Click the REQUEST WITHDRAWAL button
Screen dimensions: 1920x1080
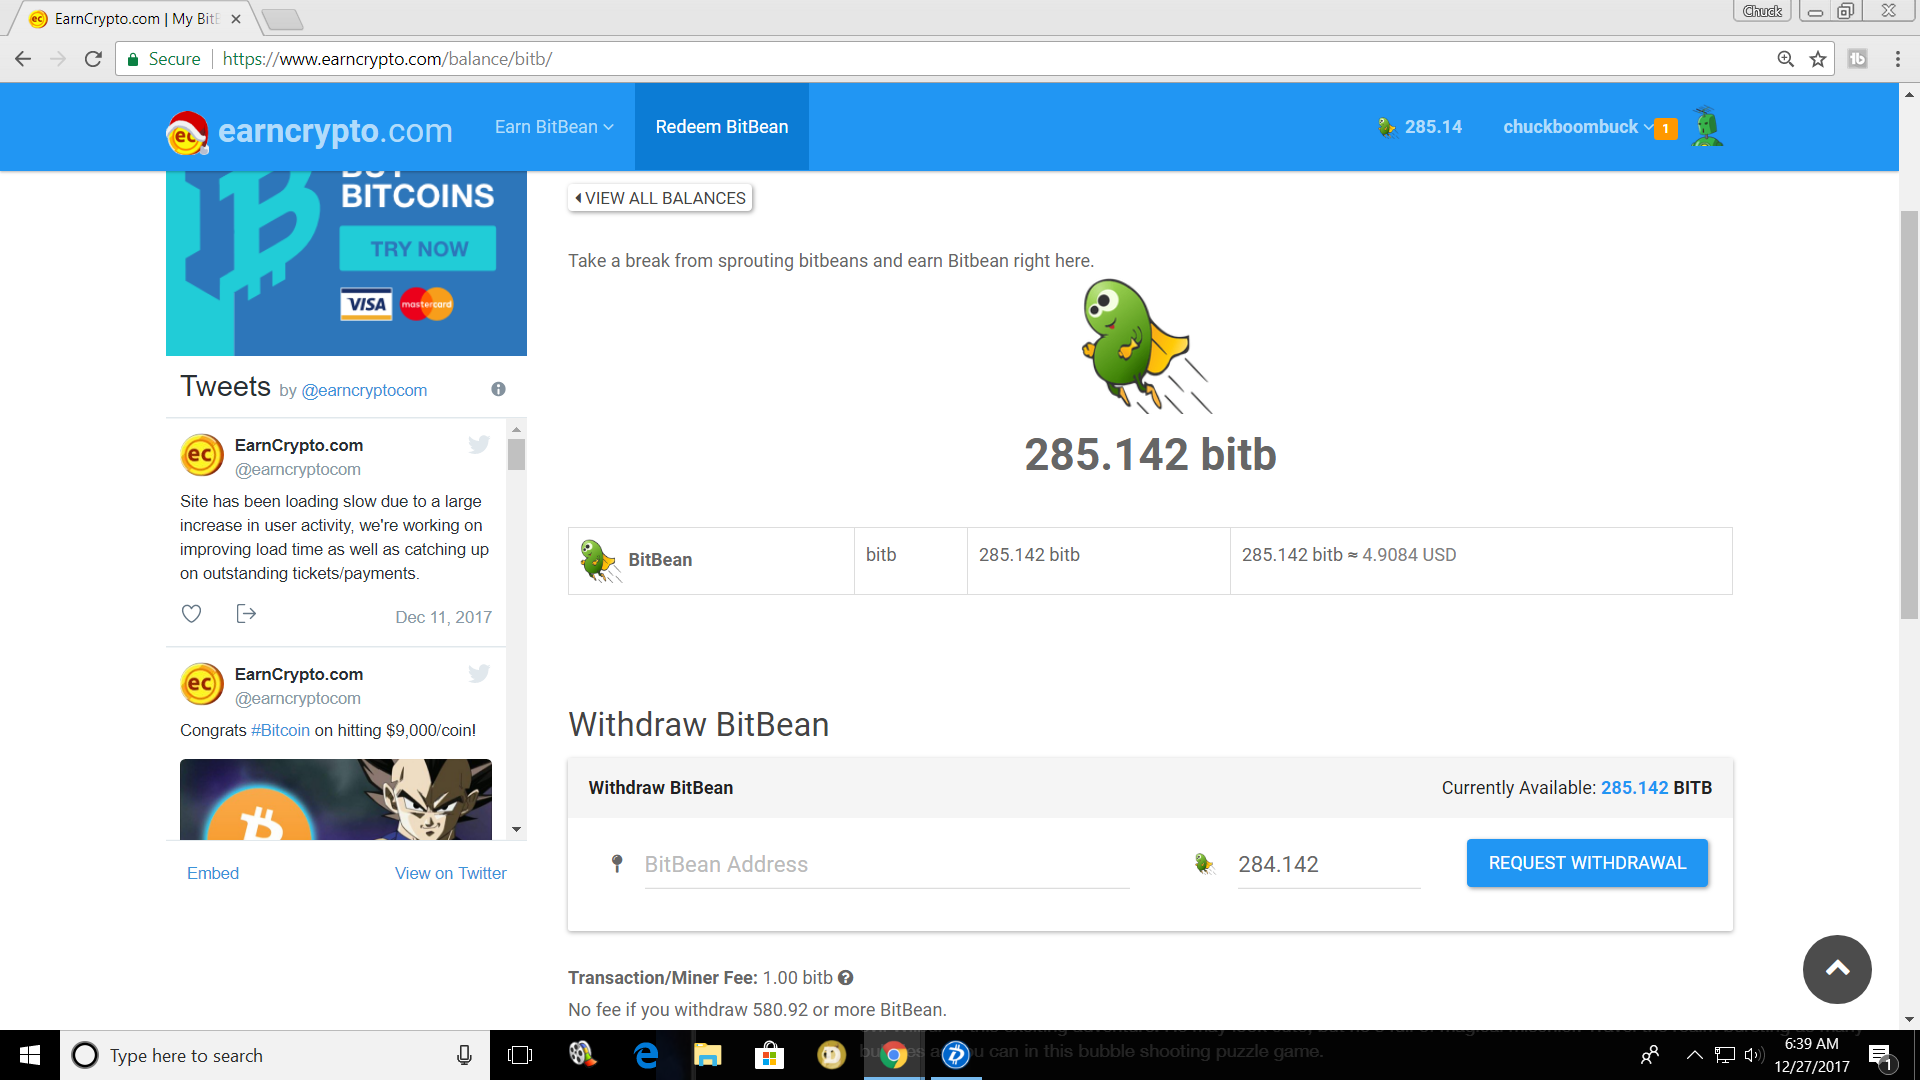1587,862
